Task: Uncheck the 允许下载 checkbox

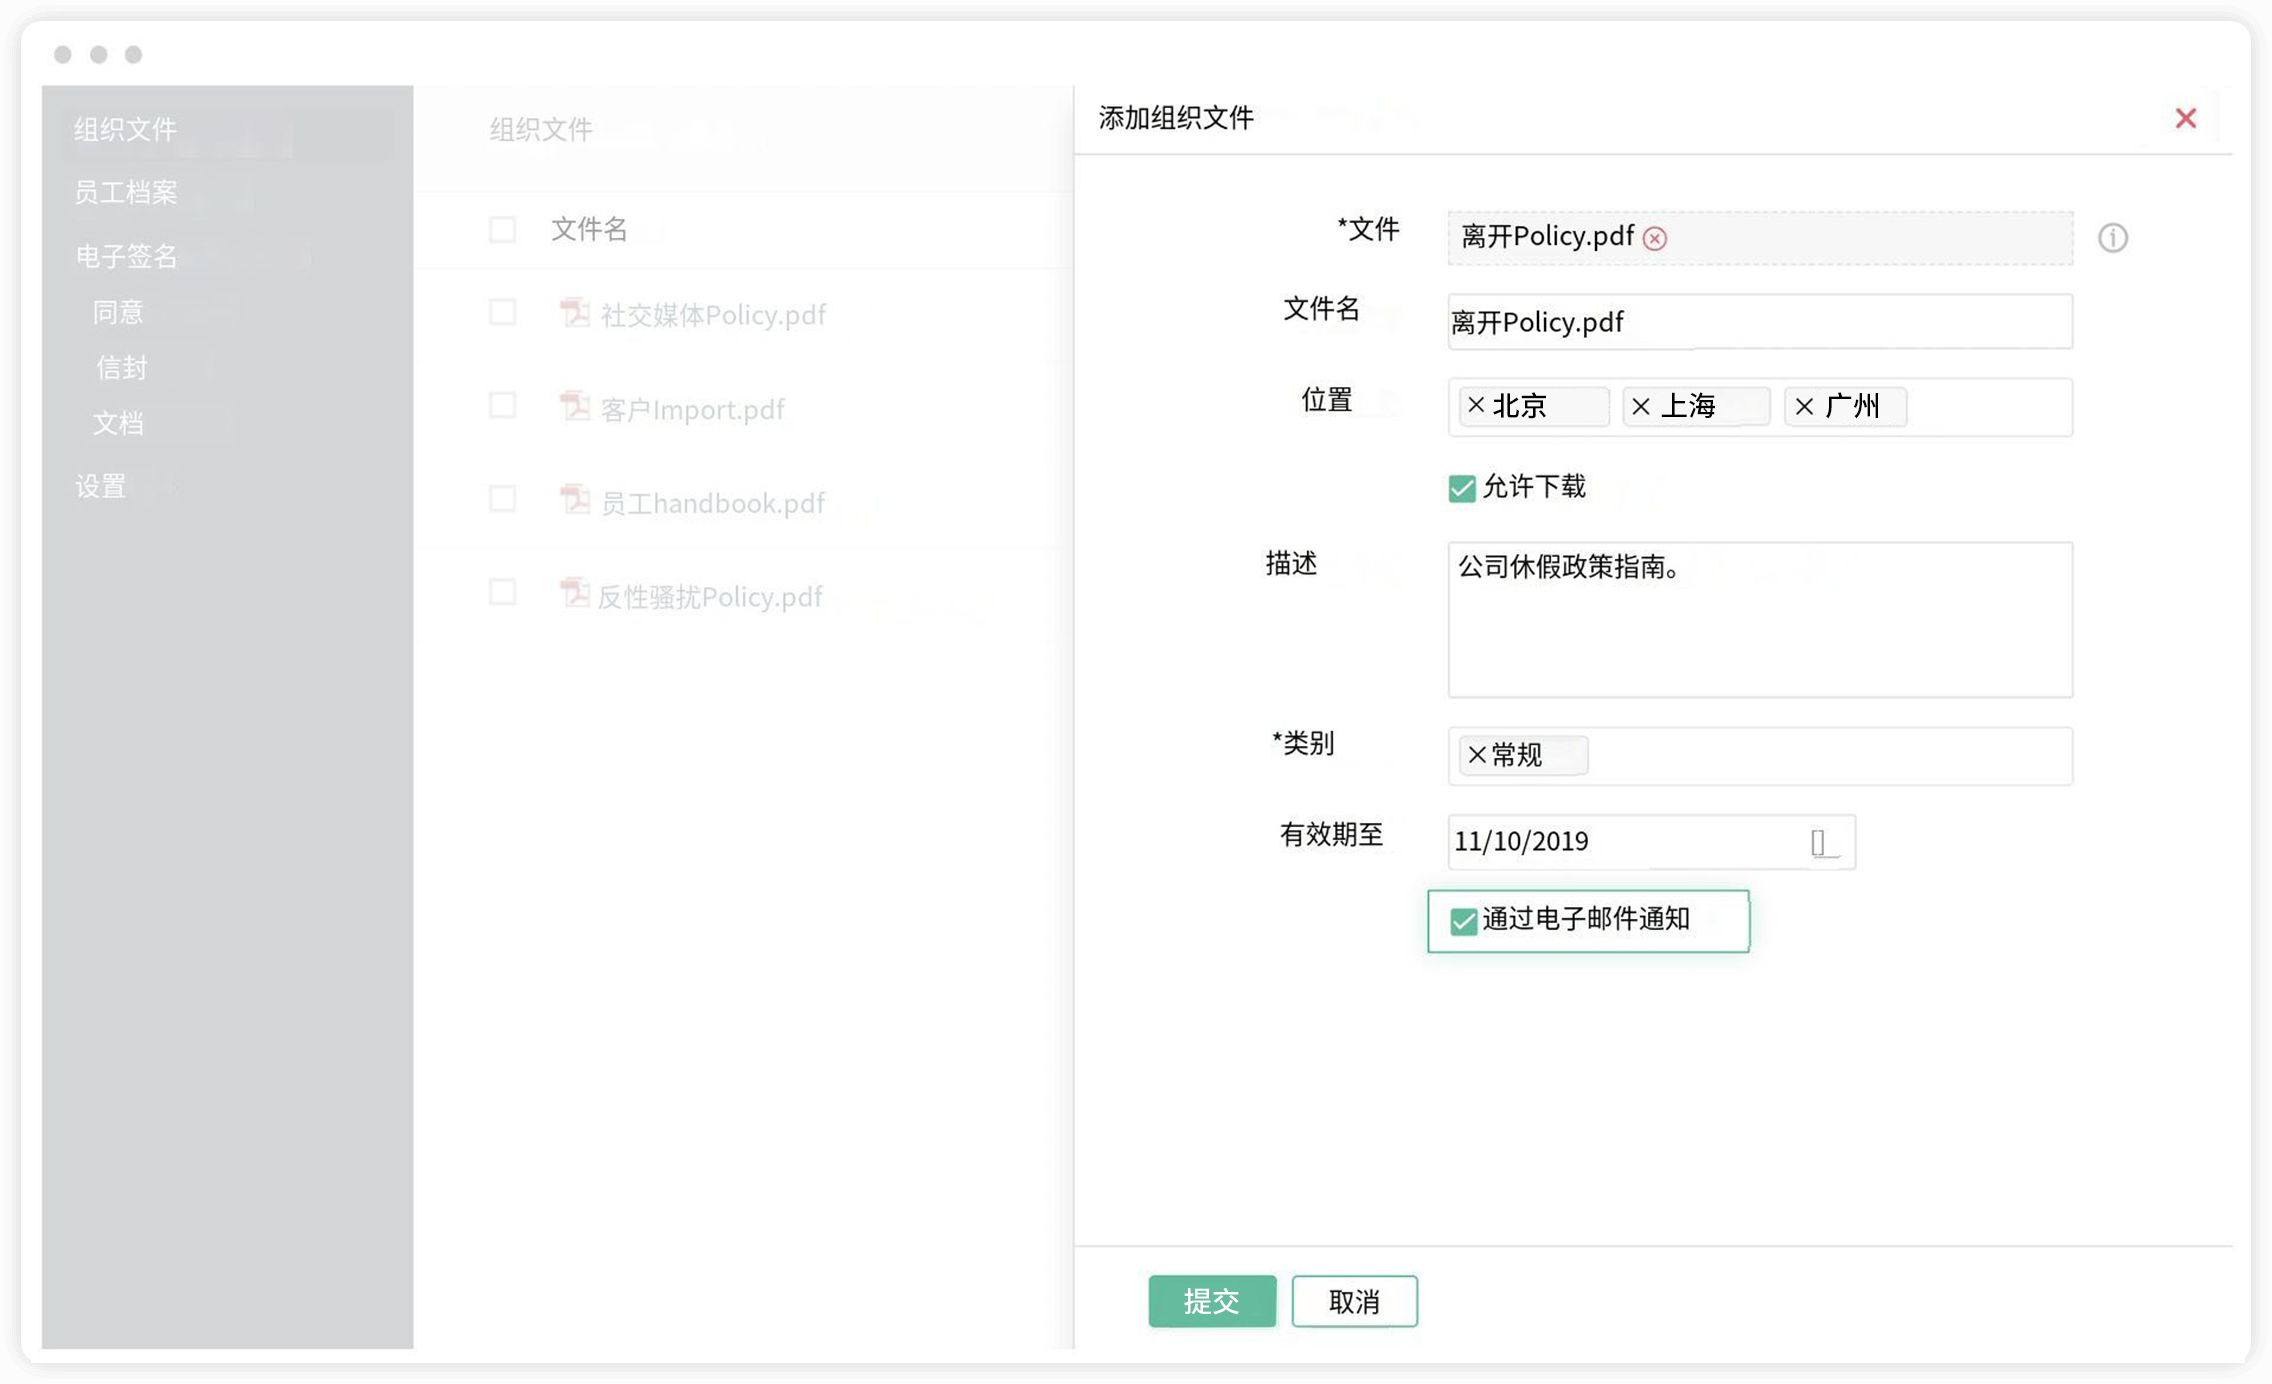Action: tap(1461, 488)
